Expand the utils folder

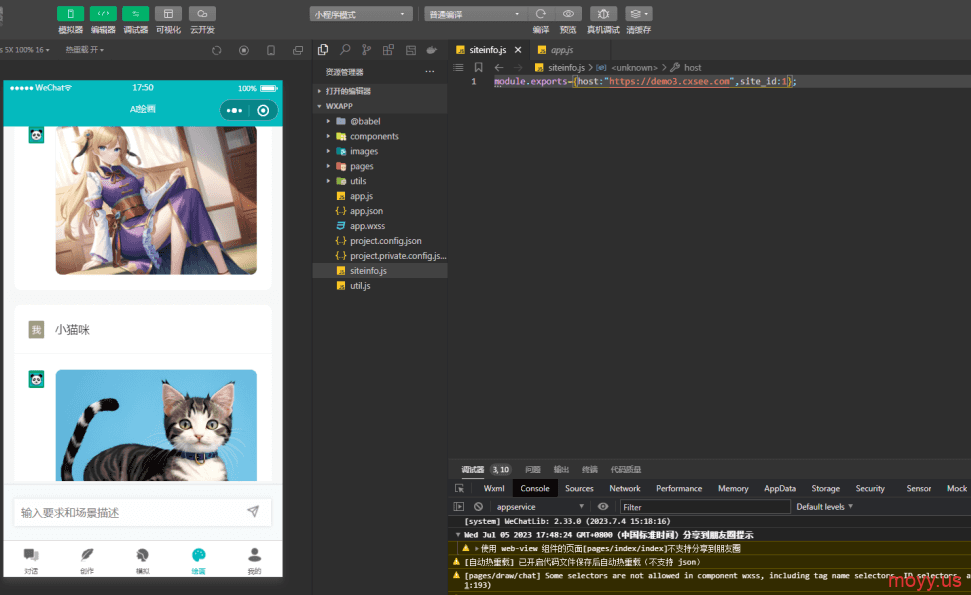(380, 181)
